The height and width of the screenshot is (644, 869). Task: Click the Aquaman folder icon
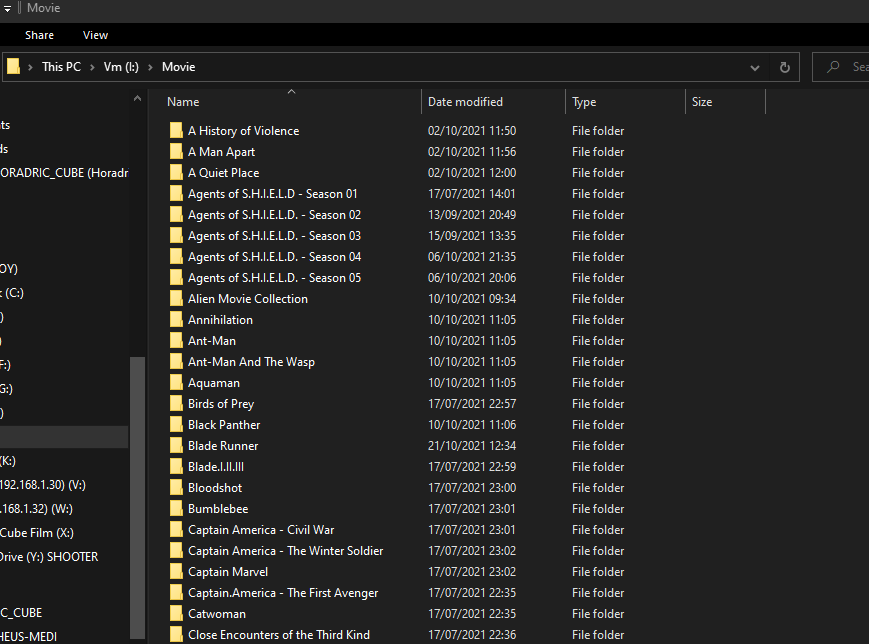click(176, 383)
